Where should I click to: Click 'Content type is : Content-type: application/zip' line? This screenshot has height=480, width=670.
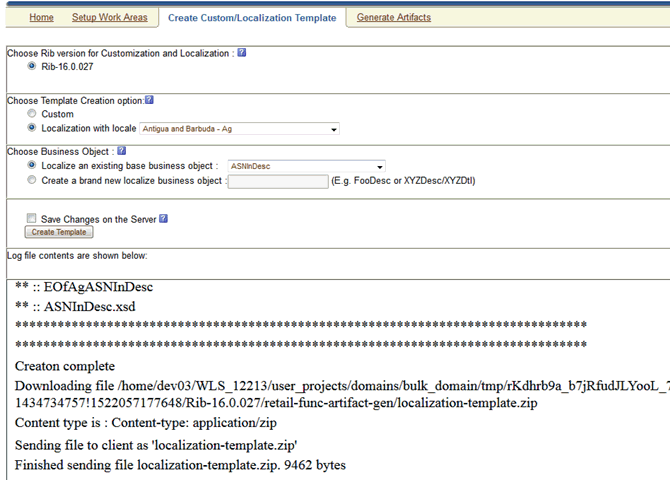point(146,423)
